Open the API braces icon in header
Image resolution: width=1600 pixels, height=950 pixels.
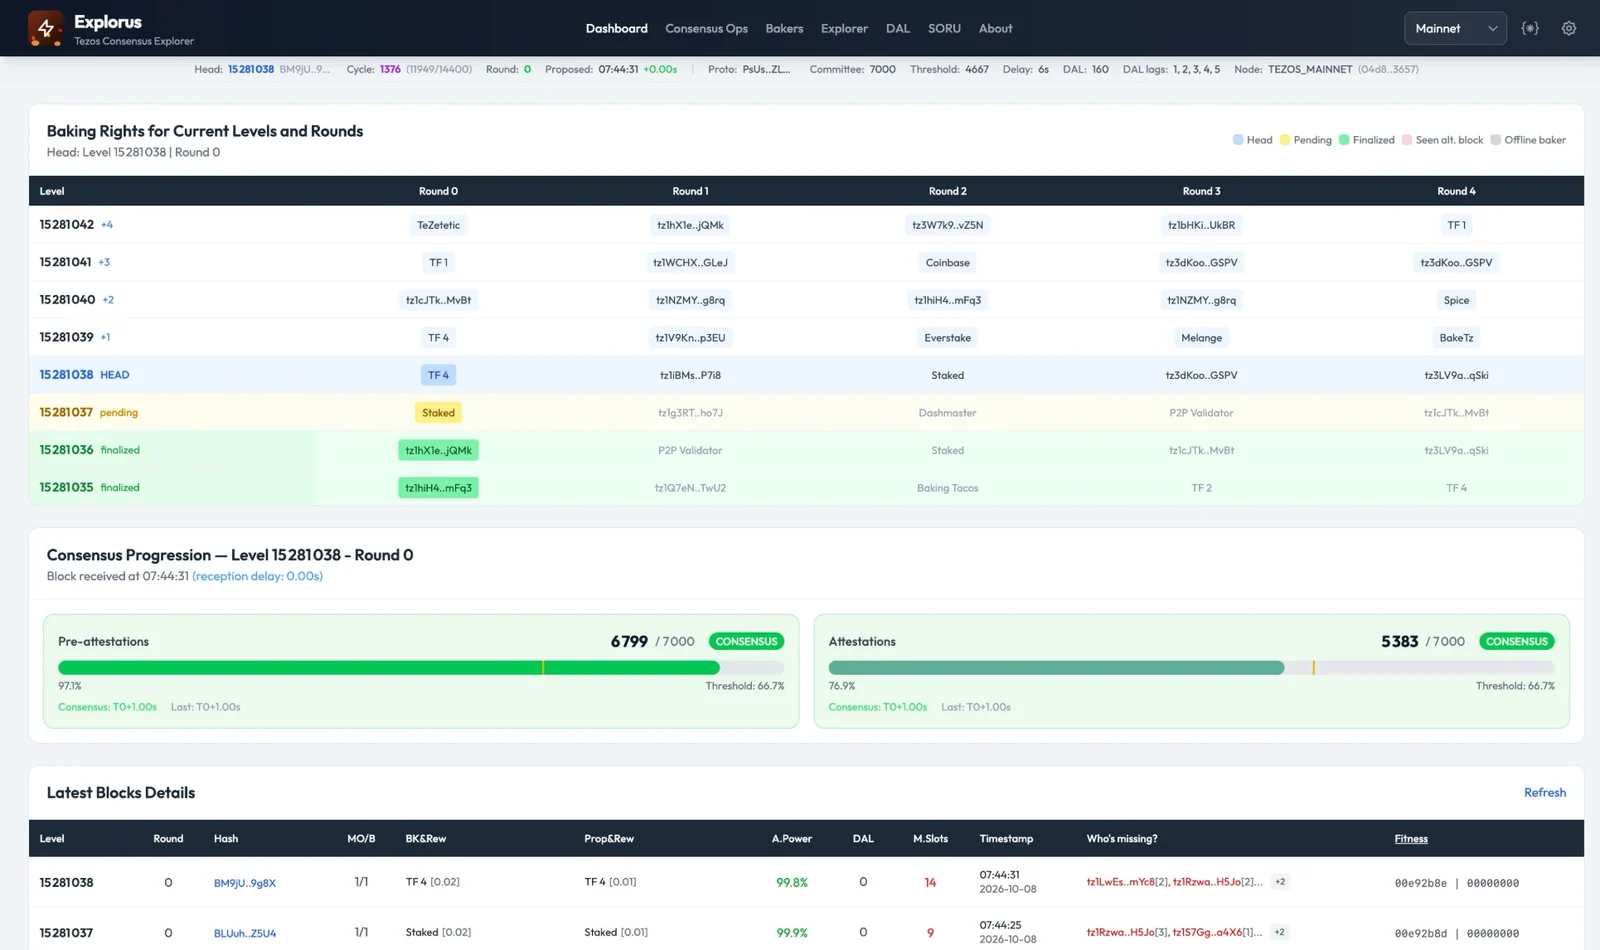point(1530,28)
